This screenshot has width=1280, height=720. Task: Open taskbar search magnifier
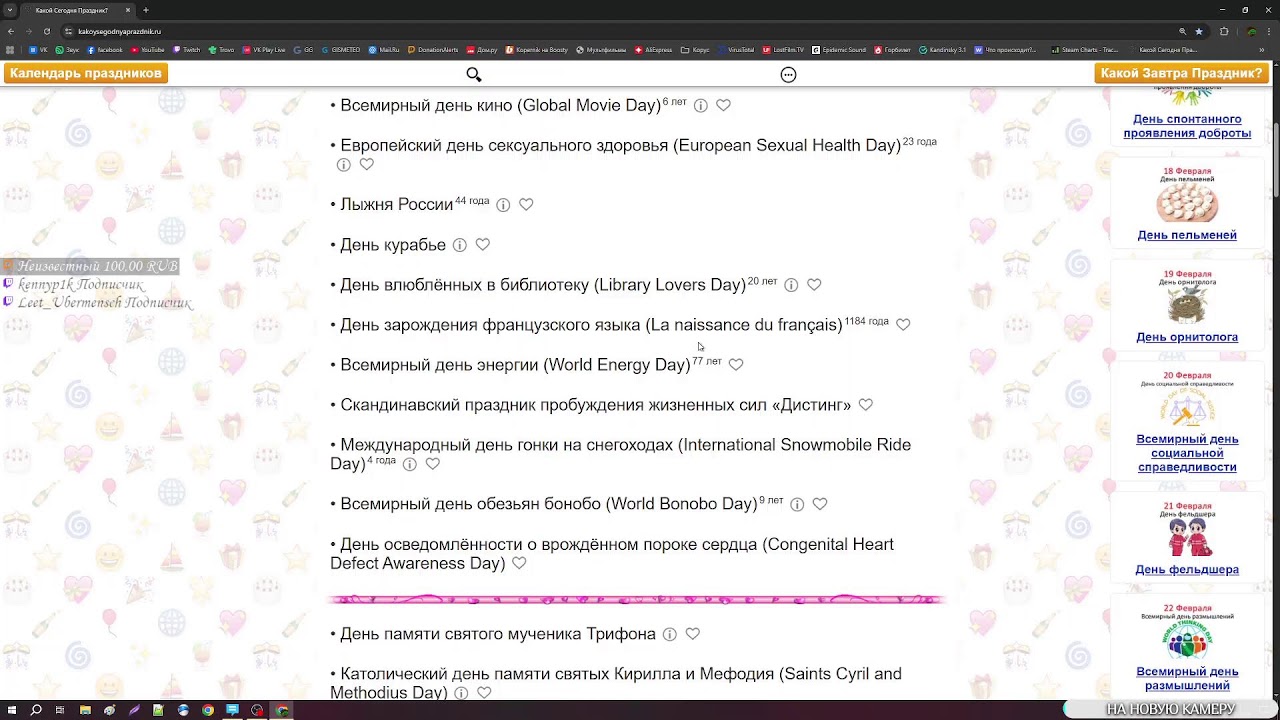tap(36, 710)
